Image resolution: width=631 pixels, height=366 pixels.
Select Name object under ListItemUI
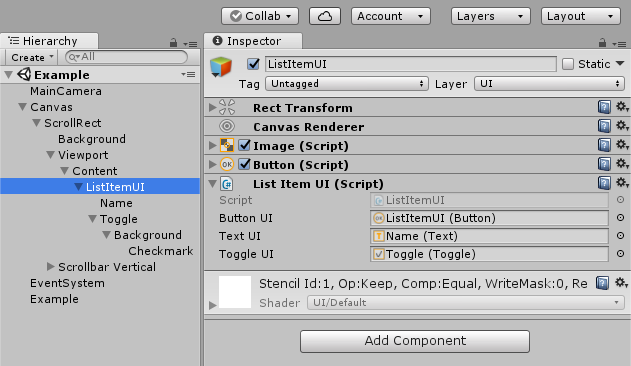click(116, 203)
